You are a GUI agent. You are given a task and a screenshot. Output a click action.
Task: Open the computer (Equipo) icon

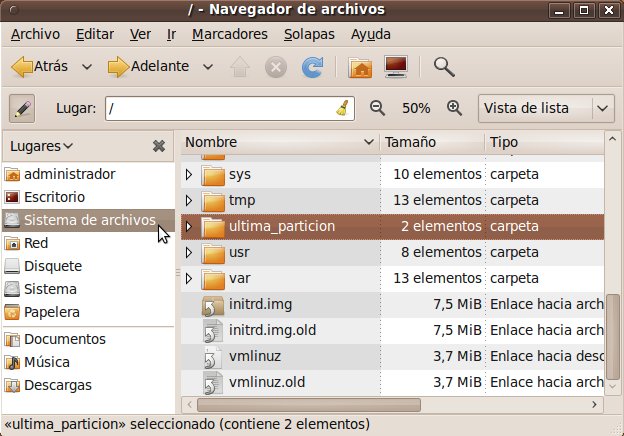(x=396, y=66)
